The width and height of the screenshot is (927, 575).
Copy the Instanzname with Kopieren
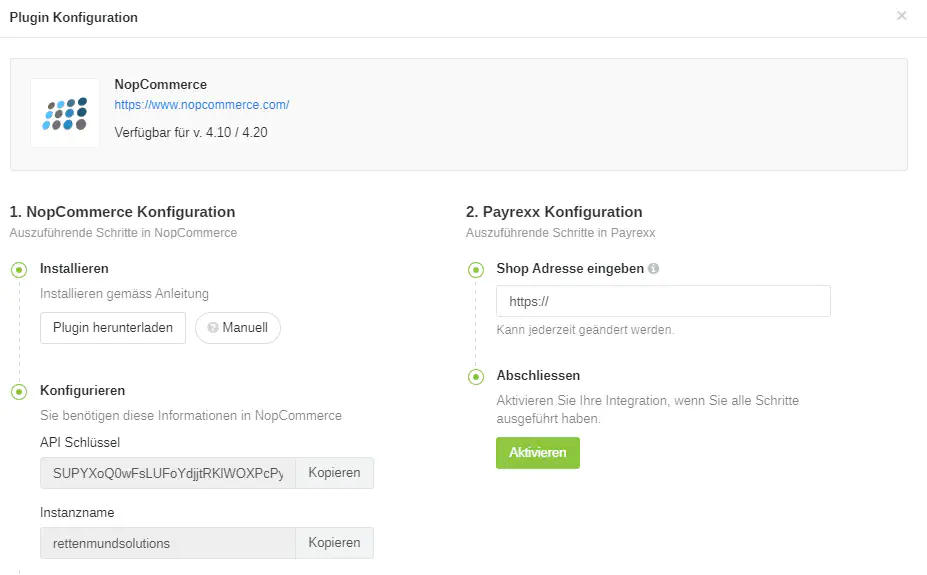tap(334, 543)
